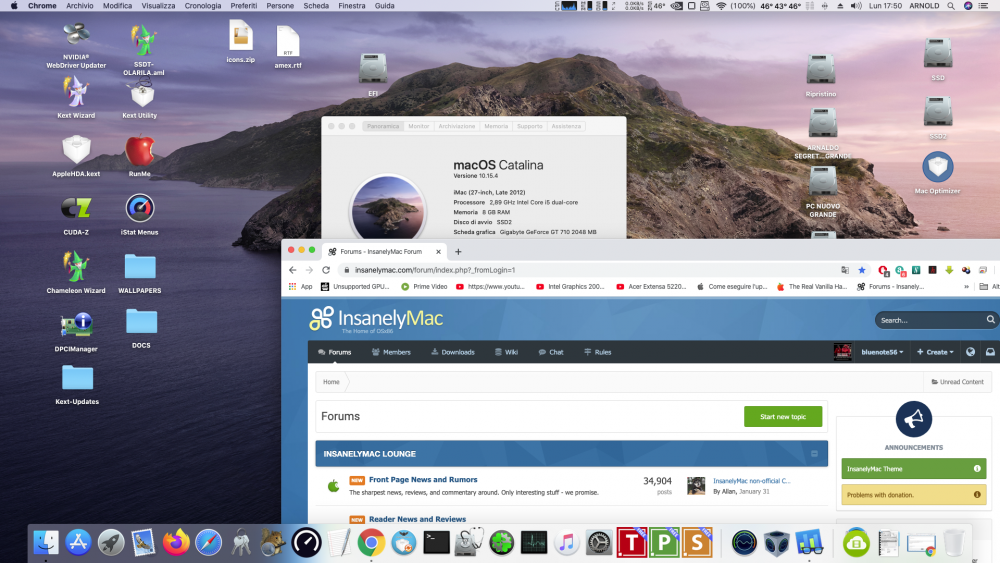1000x563 pixels.
Task: Select the DOCS folder on desktop
Action: [x=141, y=321]
